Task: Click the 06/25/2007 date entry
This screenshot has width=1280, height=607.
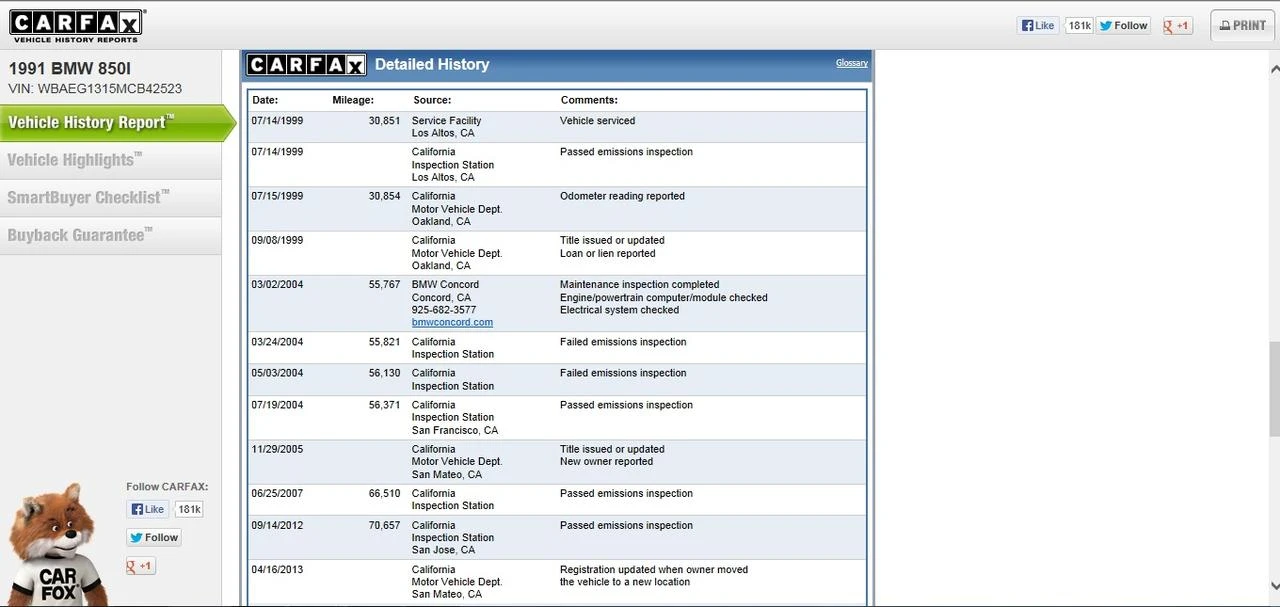Action: pos(277,494)
